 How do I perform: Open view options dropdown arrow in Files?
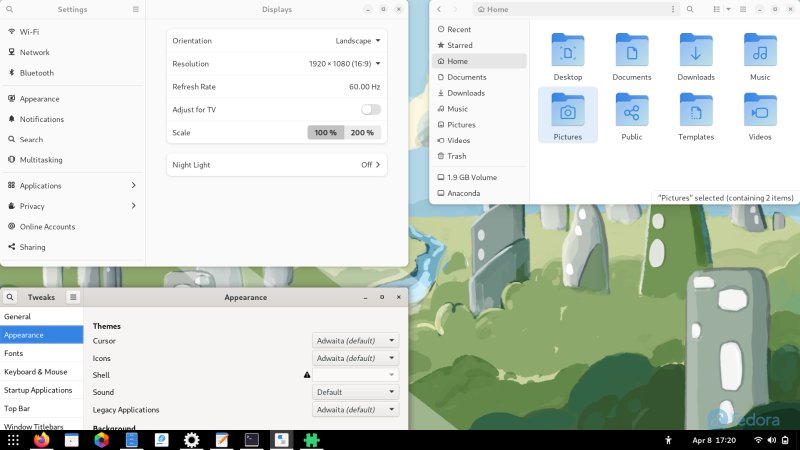point(729,9)
